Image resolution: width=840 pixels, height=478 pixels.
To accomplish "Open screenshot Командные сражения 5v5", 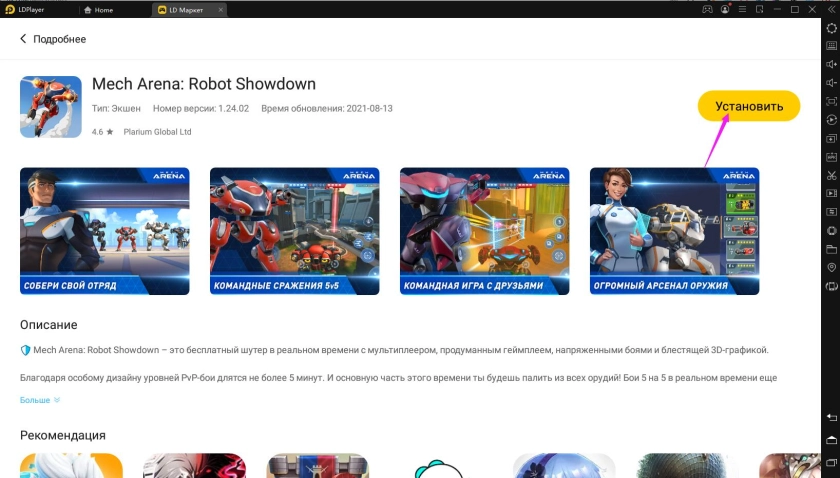I will point(295,231).
